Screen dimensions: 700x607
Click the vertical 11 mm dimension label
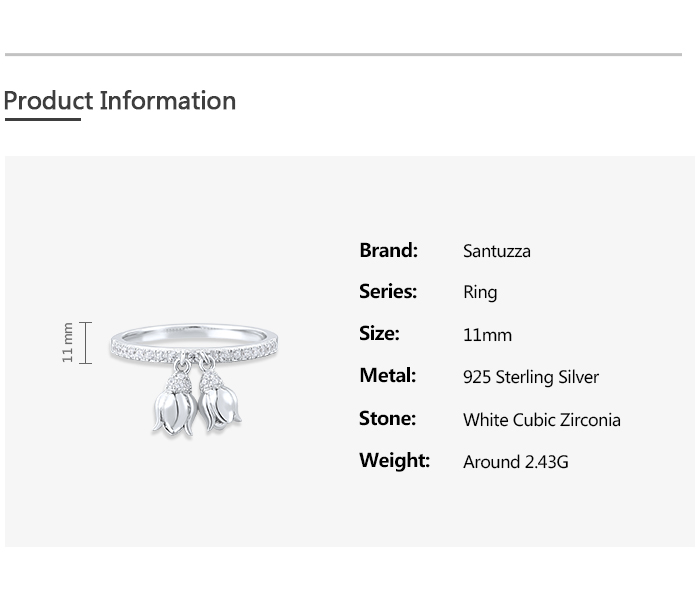(x=68, y=342)
